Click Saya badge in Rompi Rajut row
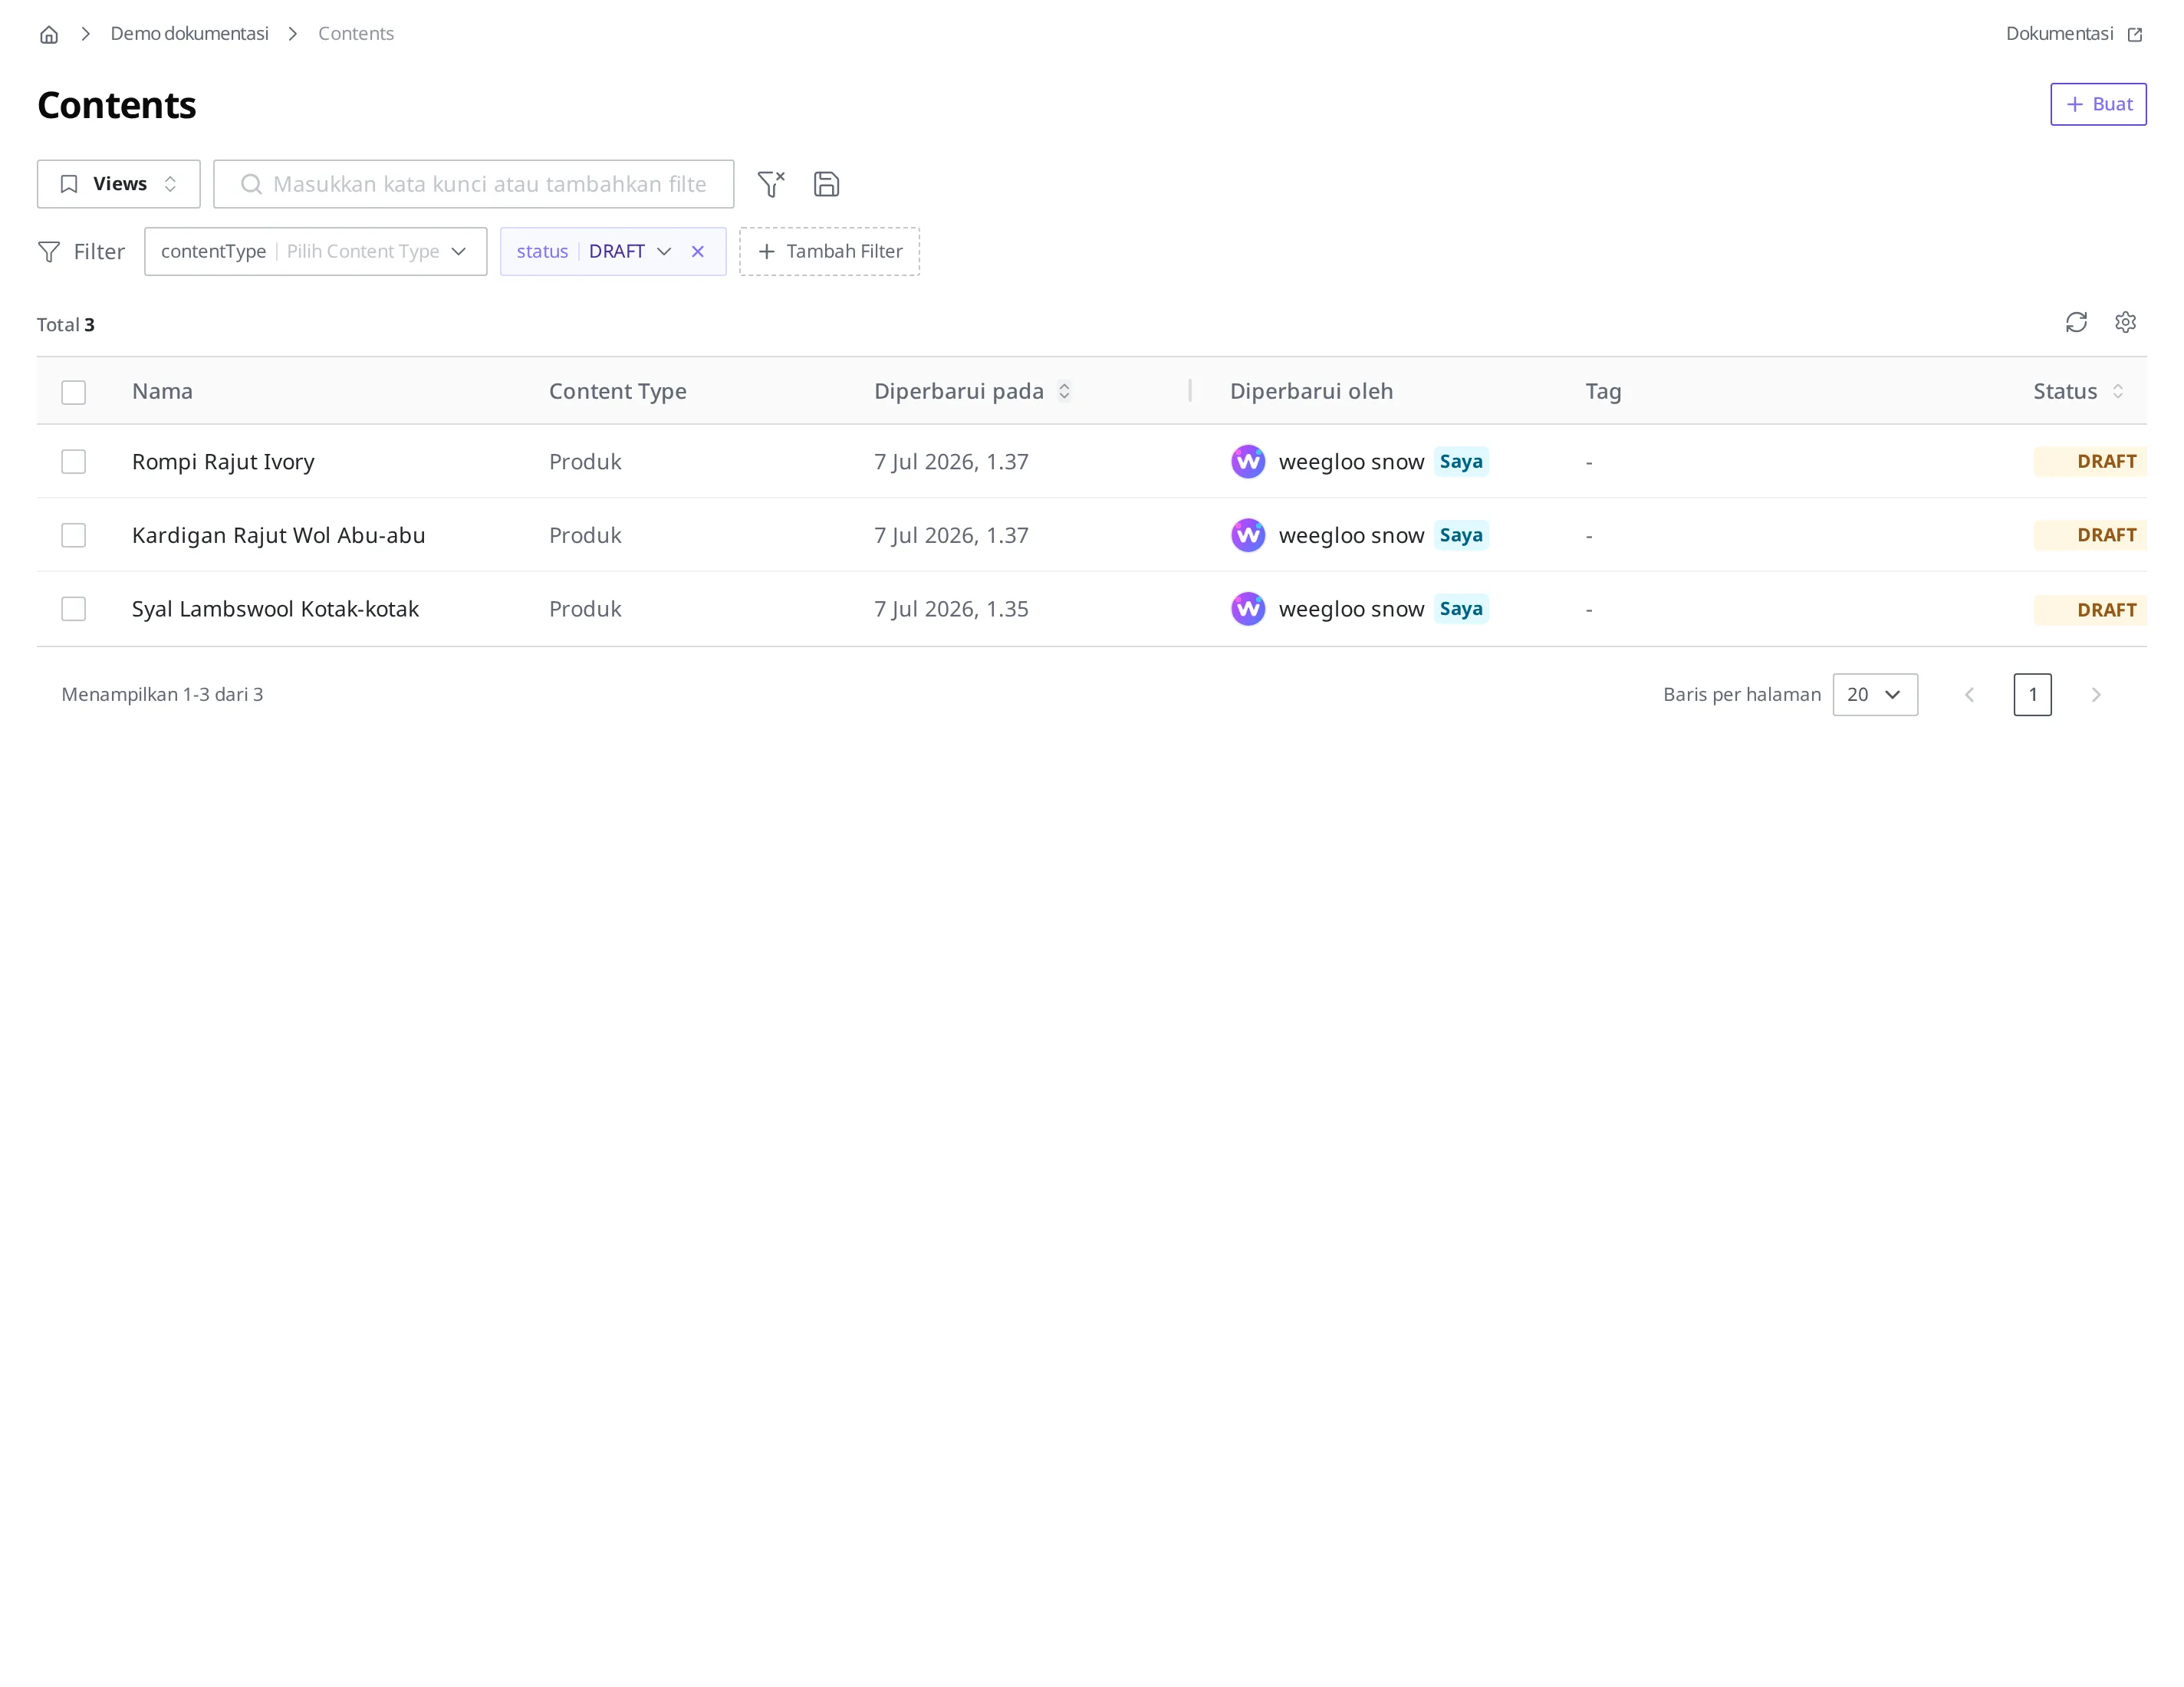This screenshot has height=1687, width=2184. click(x=1461, y=461)
